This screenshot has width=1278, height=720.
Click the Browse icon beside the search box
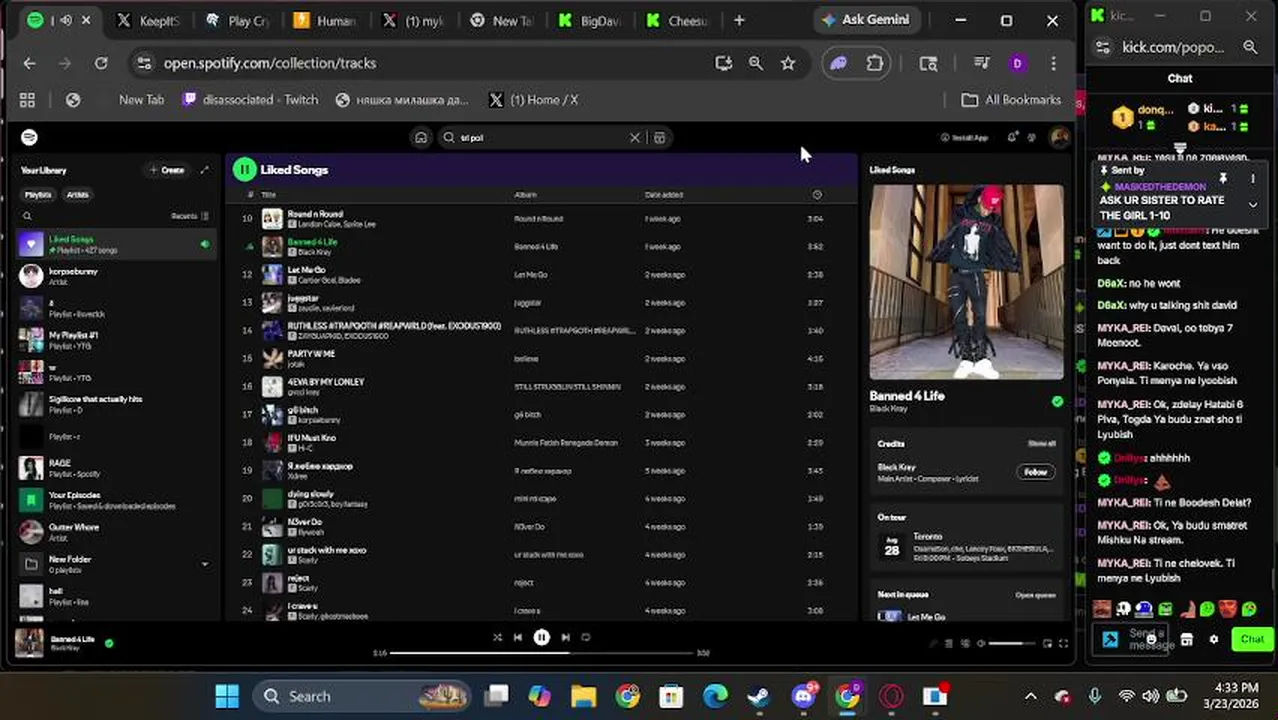[659, 138]
